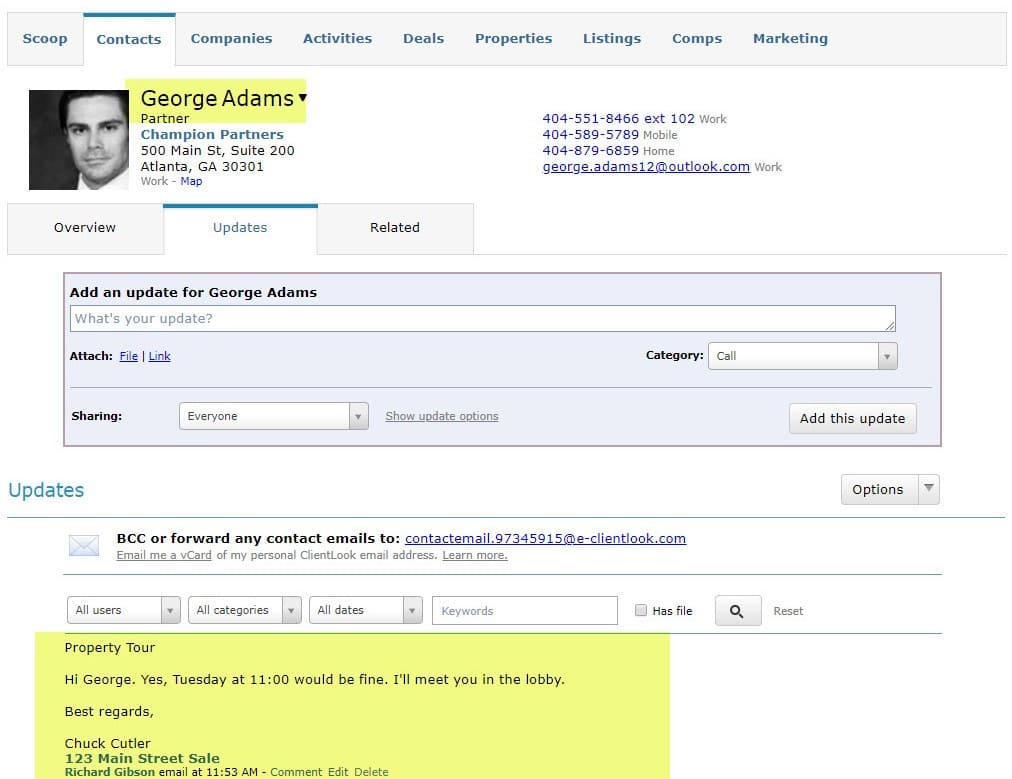The height and width of the screenshot is (779, 1012).
Task: Open the Marketing tab
Action: click(791, 38)
